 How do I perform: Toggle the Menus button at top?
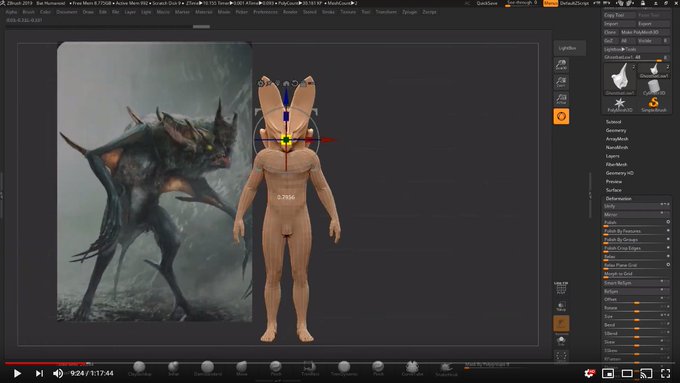(550, 3)
